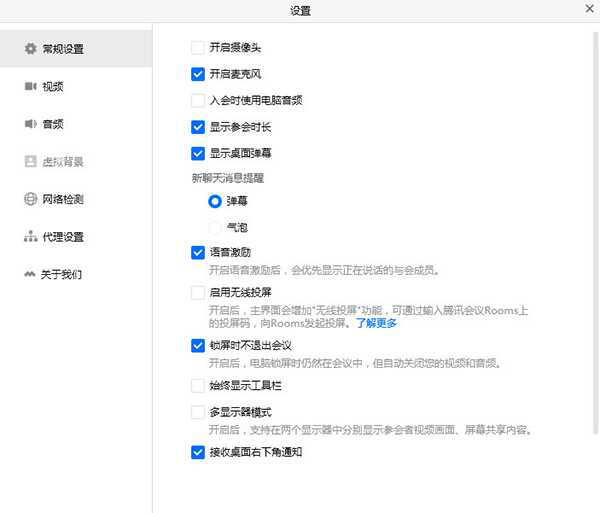
Task: Uncheck the 开启麦克风 option
Action: (x=198, y=74)
